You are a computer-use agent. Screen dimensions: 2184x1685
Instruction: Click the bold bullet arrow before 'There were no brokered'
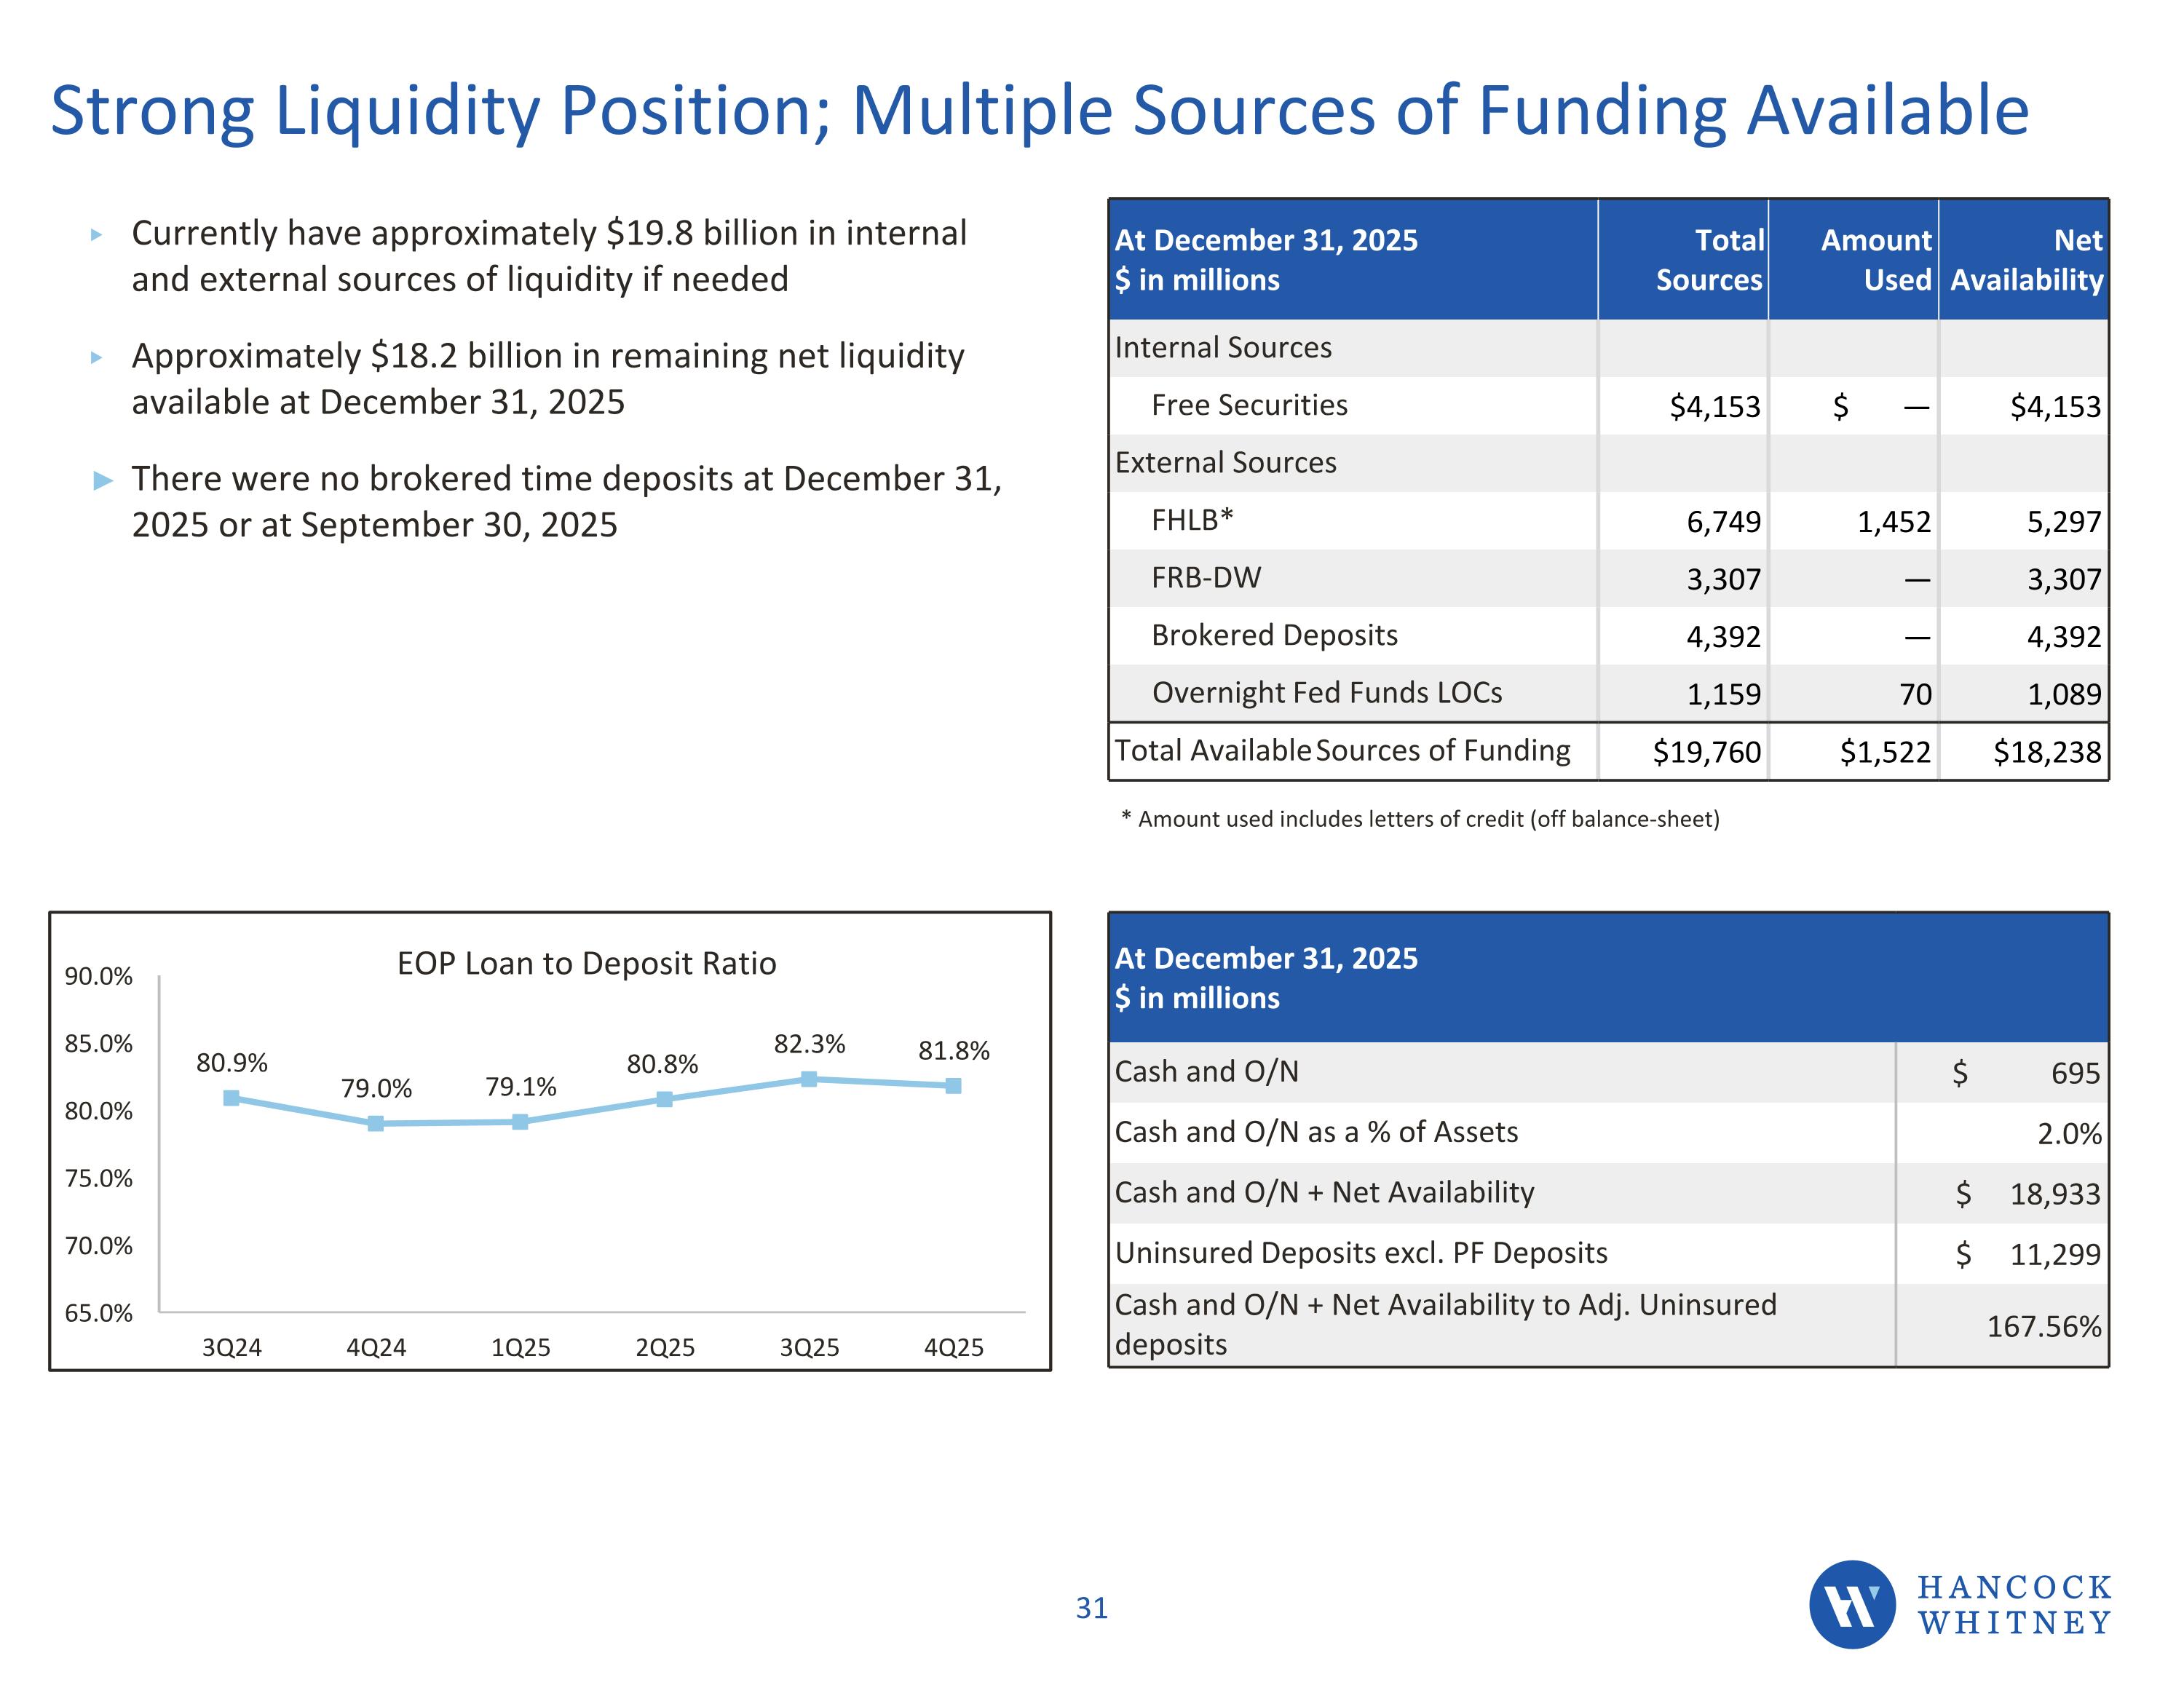tap(103, 481)
